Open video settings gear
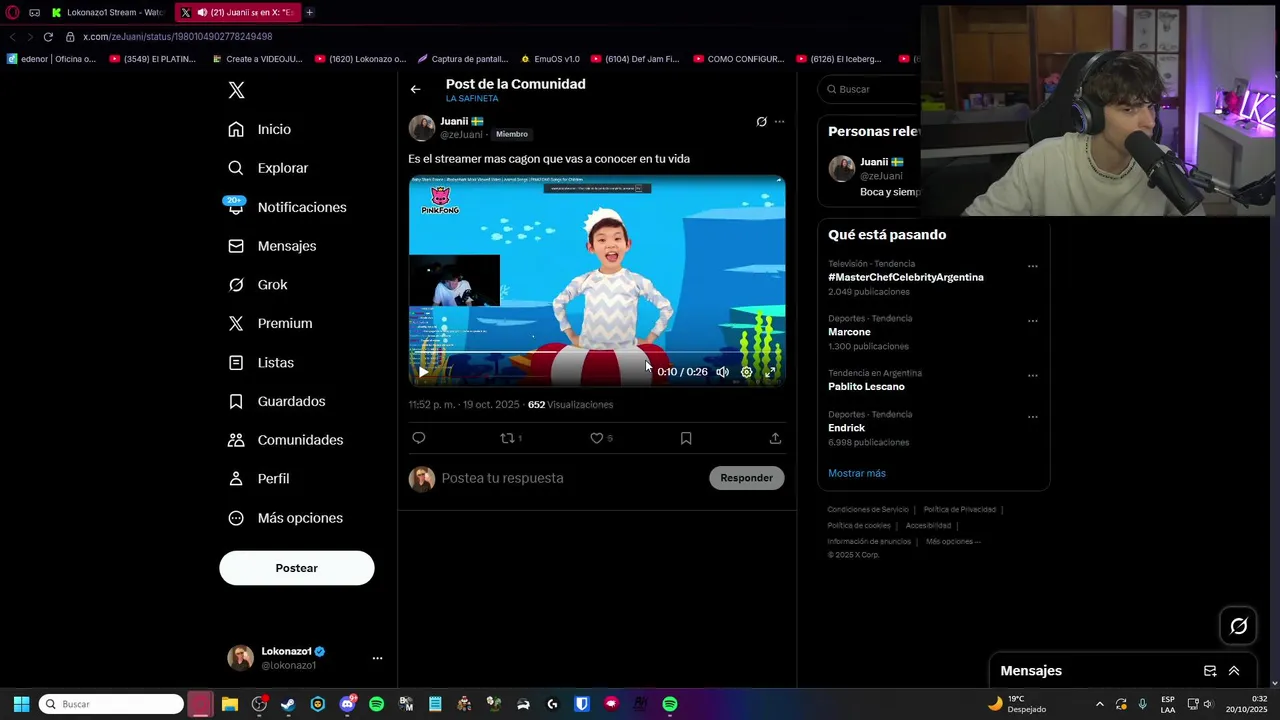Image resolution: width=1280 pixels, height=720 pixels. 746,372
